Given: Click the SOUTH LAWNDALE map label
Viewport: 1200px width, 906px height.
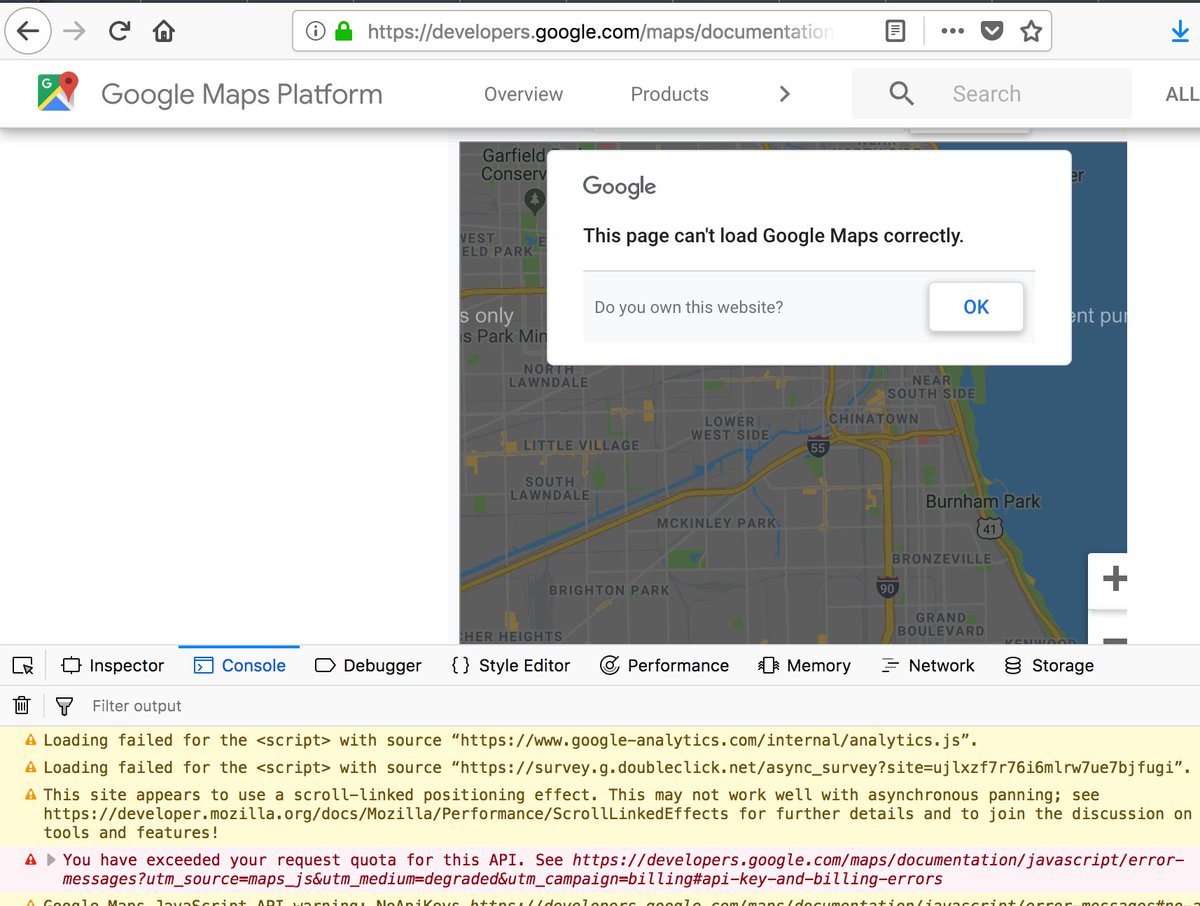Looking at the screenshot, I should click(x=550, y=488).
